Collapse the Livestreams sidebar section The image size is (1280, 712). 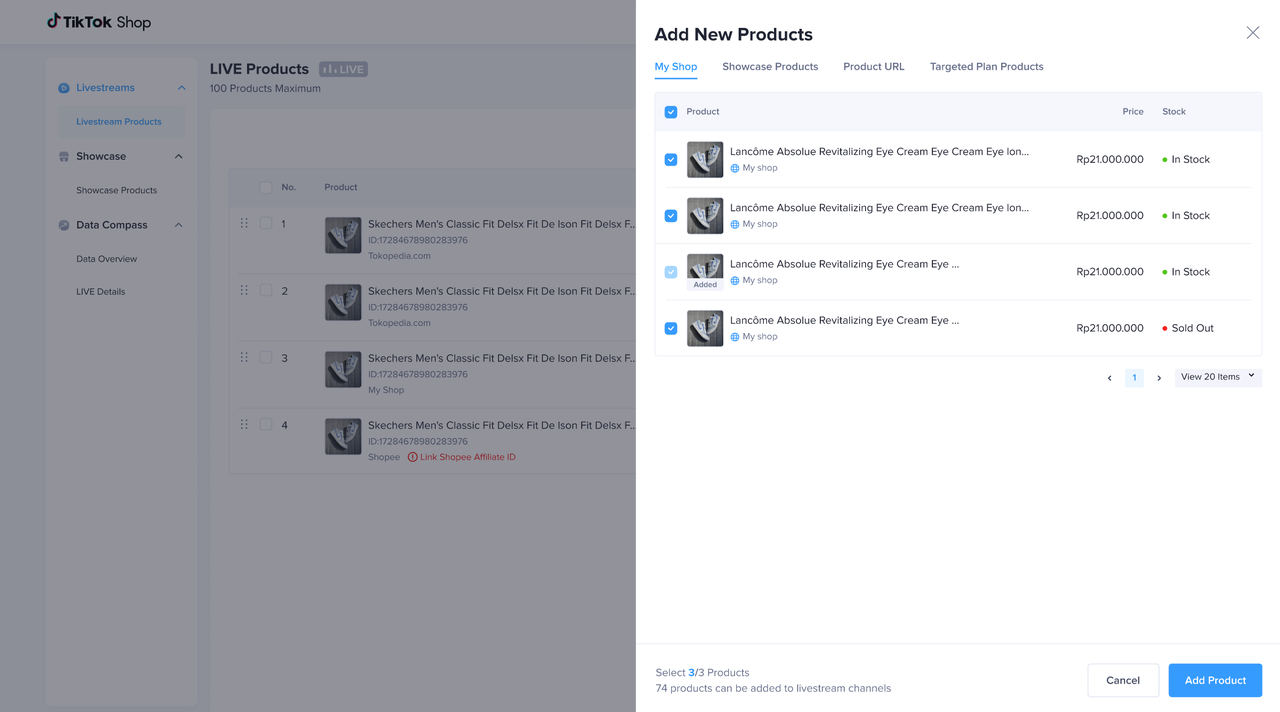[x=181, y=88]
